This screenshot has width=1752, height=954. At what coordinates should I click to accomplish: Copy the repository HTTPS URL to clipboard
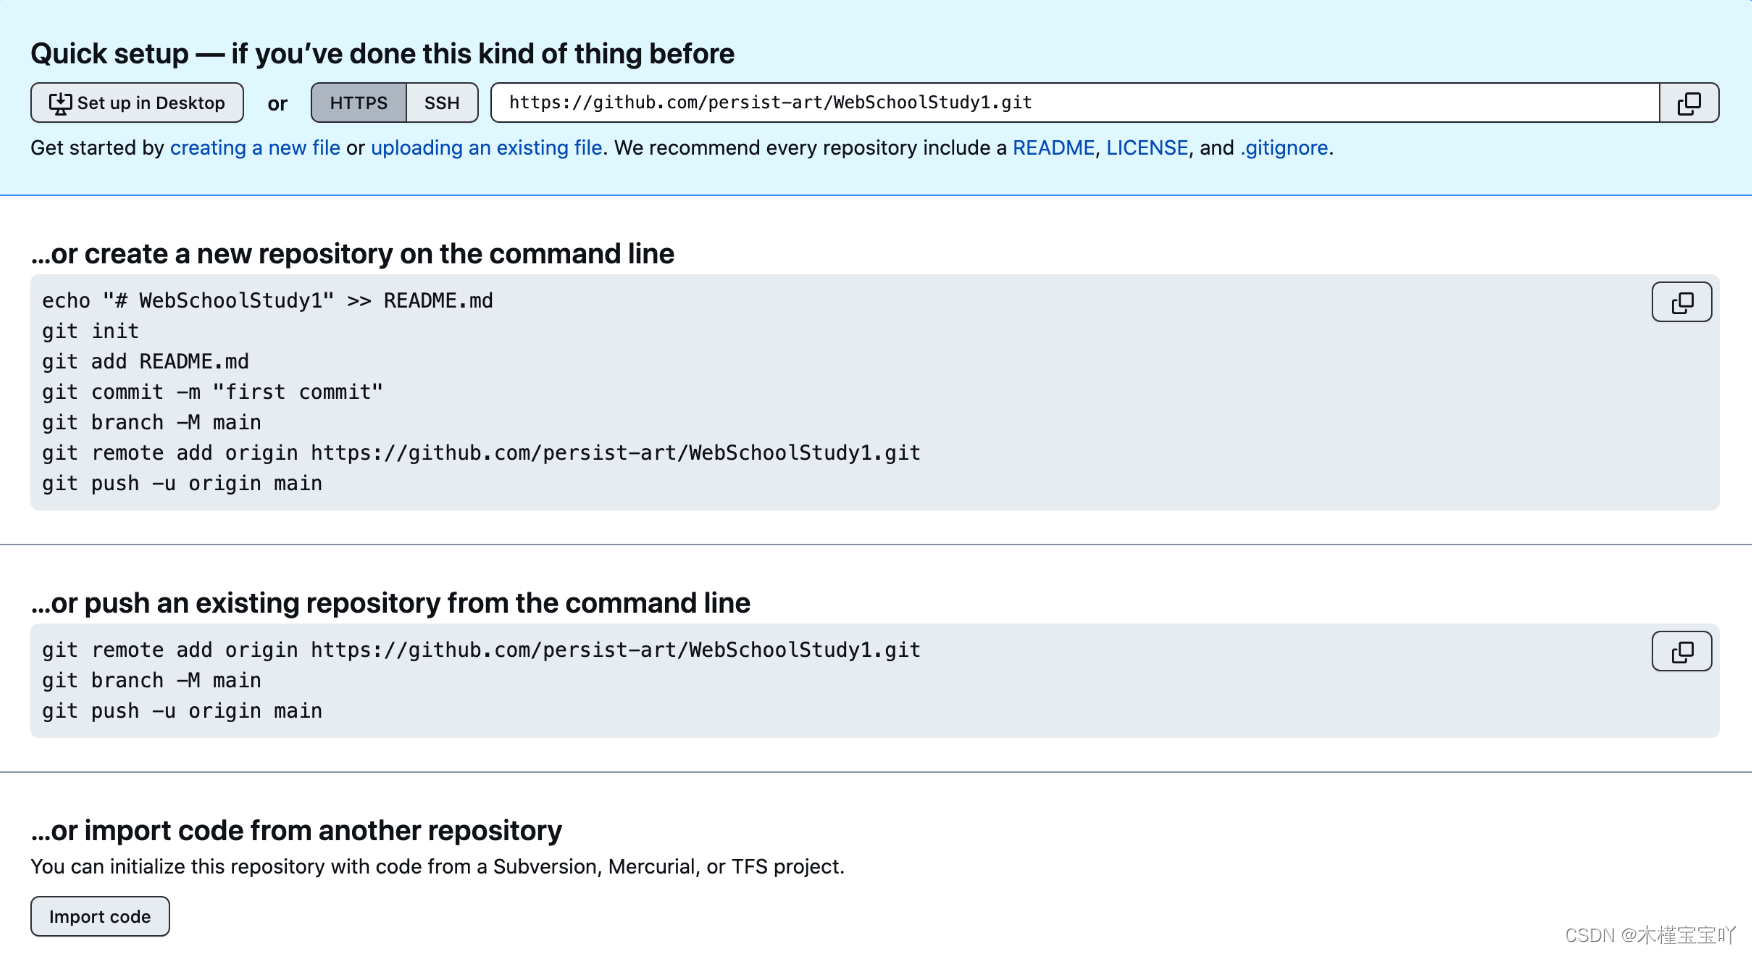[1689, 103]
